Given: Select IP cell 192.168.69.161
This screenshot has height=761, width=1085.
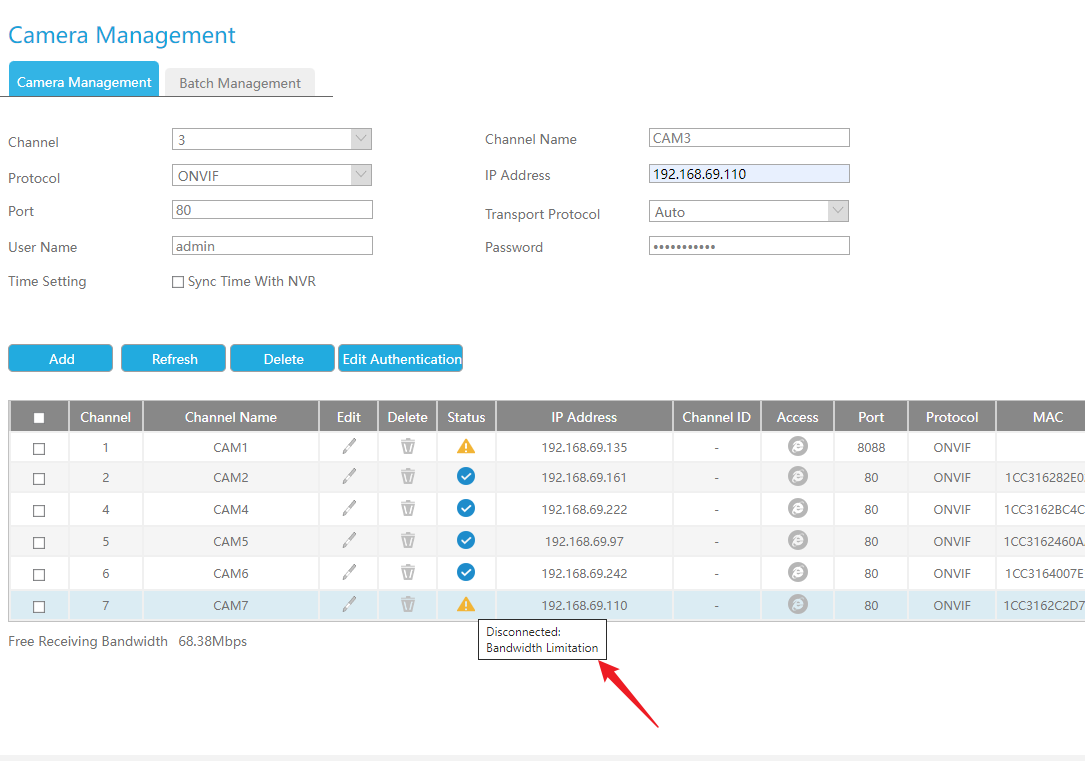Looking at the screenshot, I should click(584, 477).
